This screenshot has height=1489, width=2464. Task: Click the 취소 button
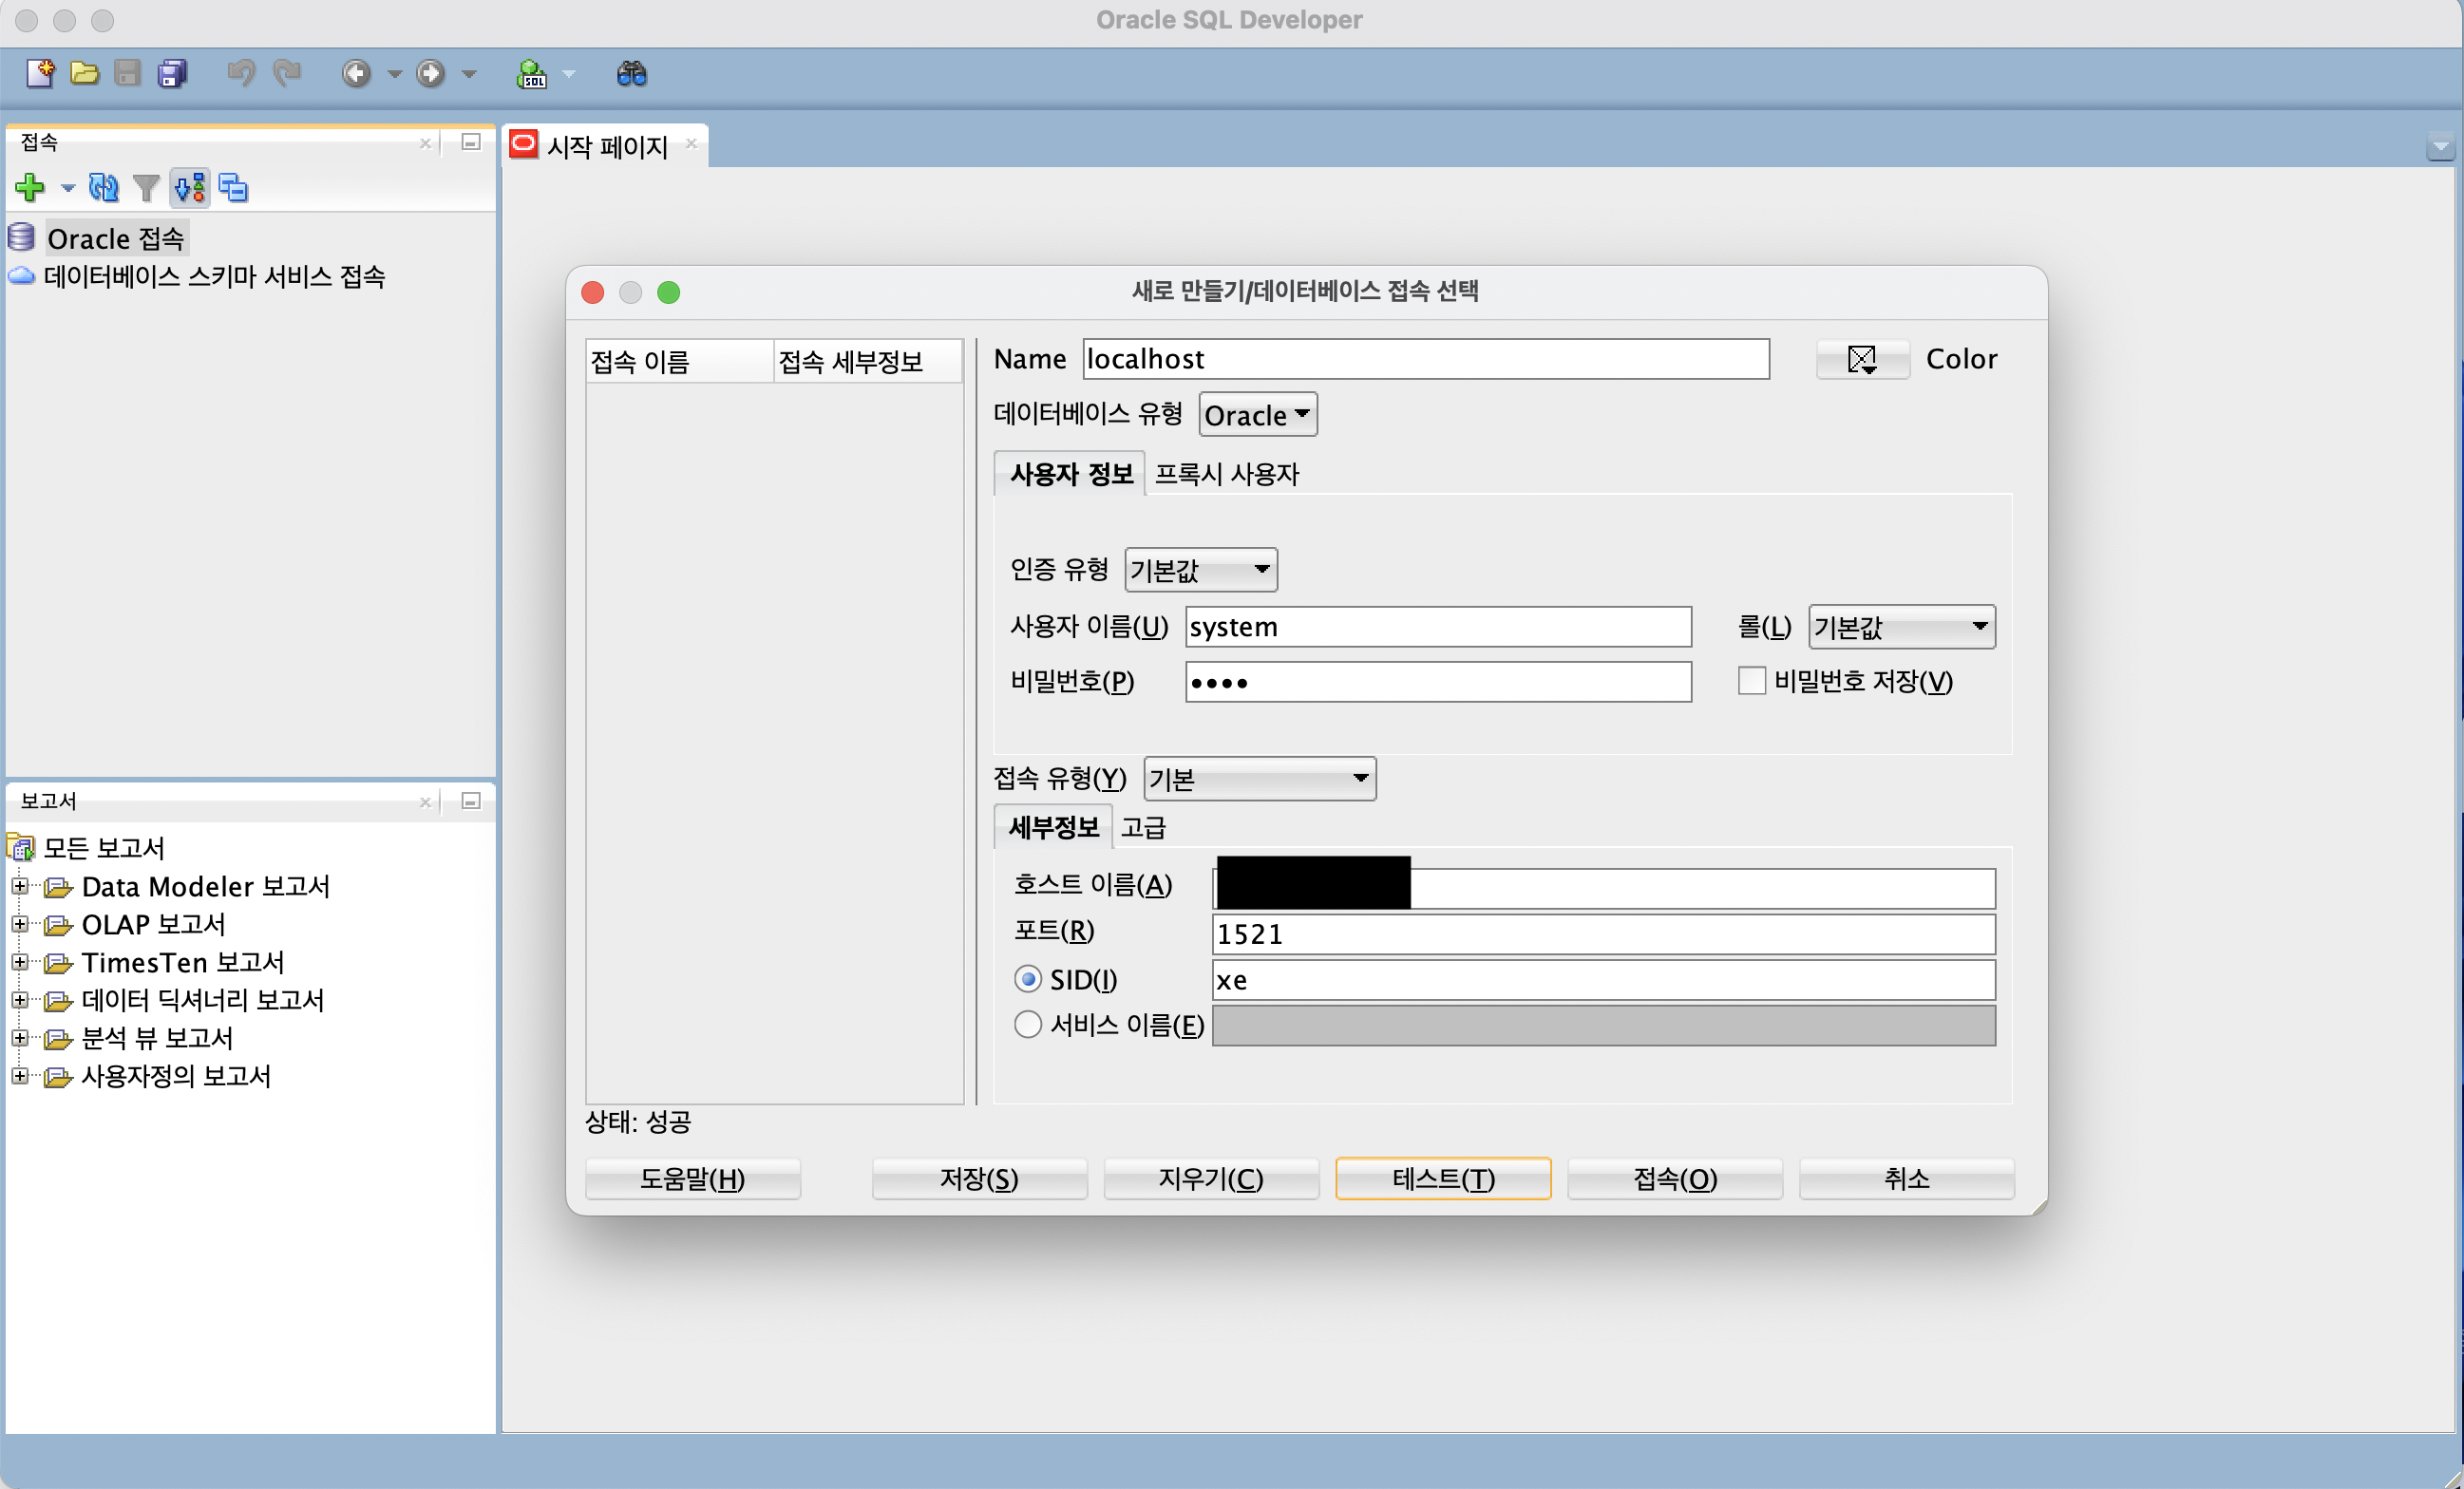pyautogui.click(x=1907, y=1178)
